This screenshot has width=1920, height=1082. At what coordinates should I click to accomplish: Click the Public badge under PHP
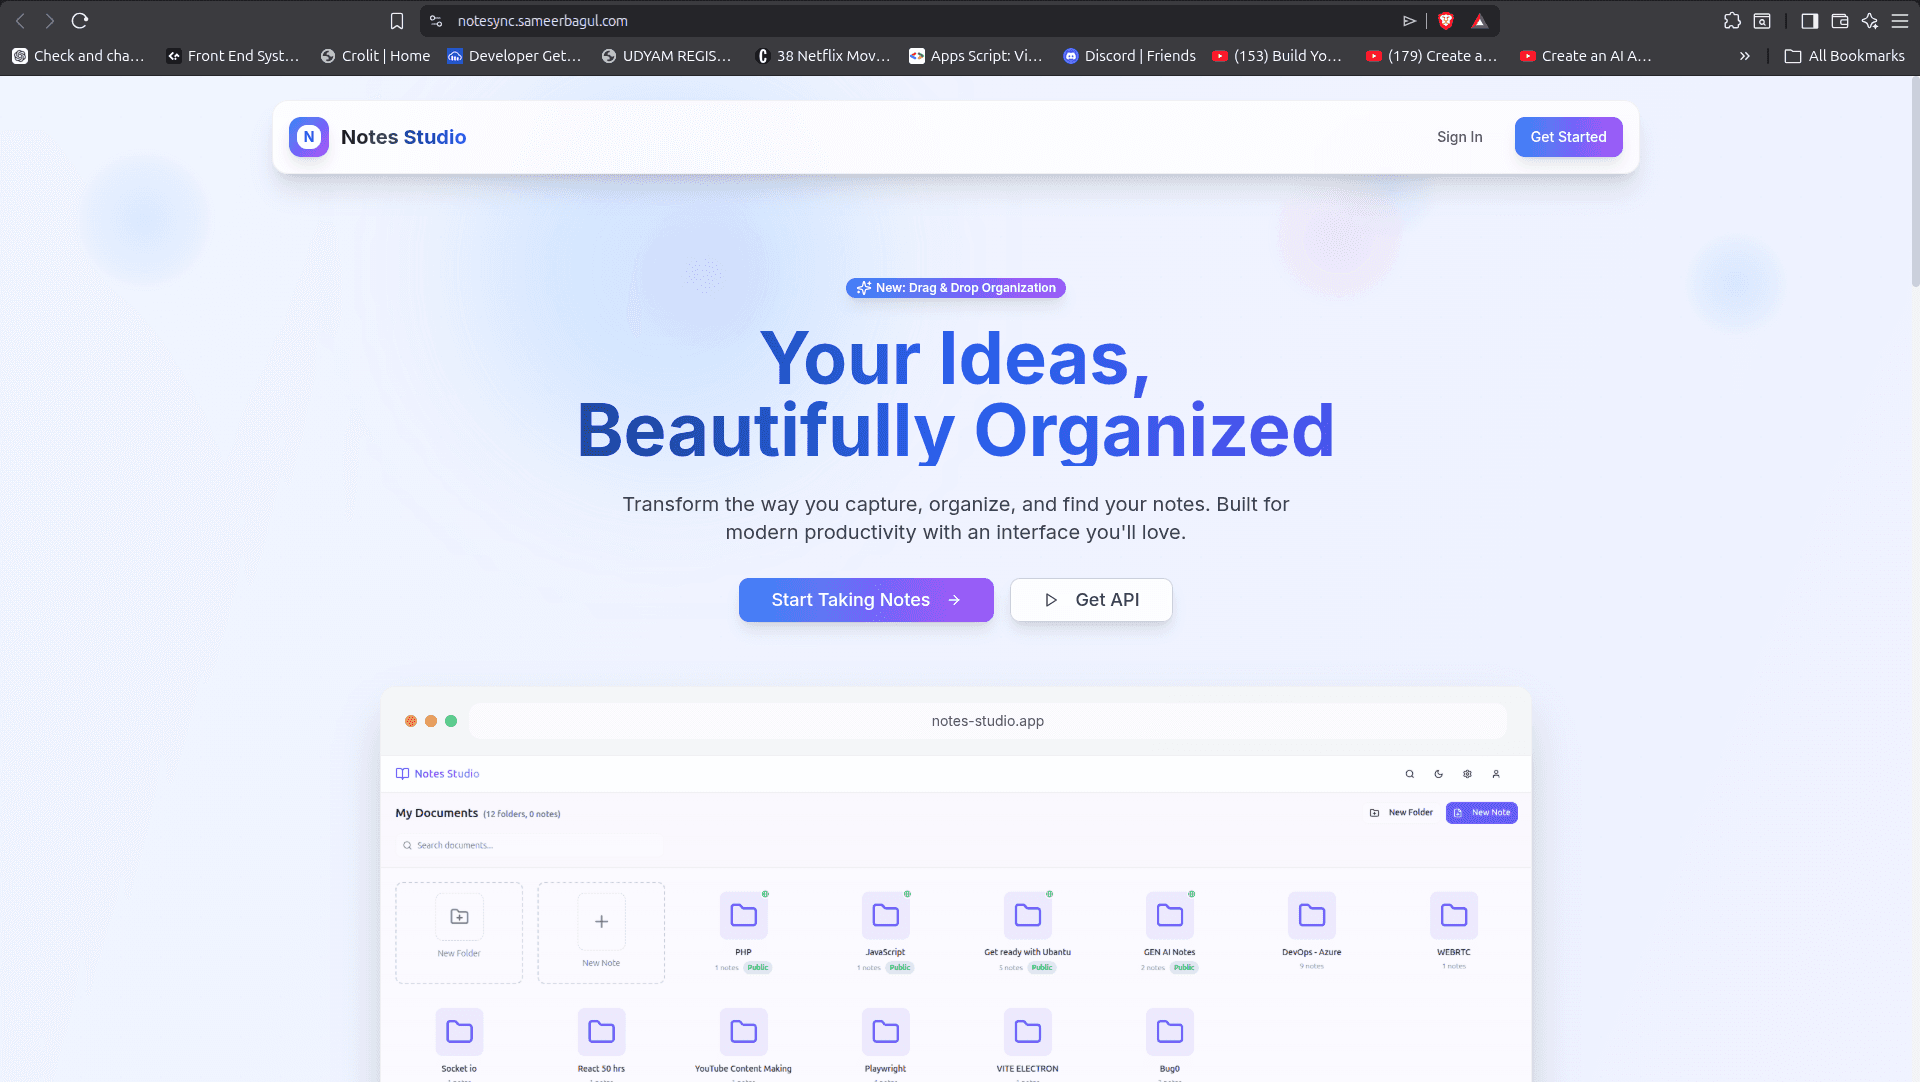click(x=758, y=967)
